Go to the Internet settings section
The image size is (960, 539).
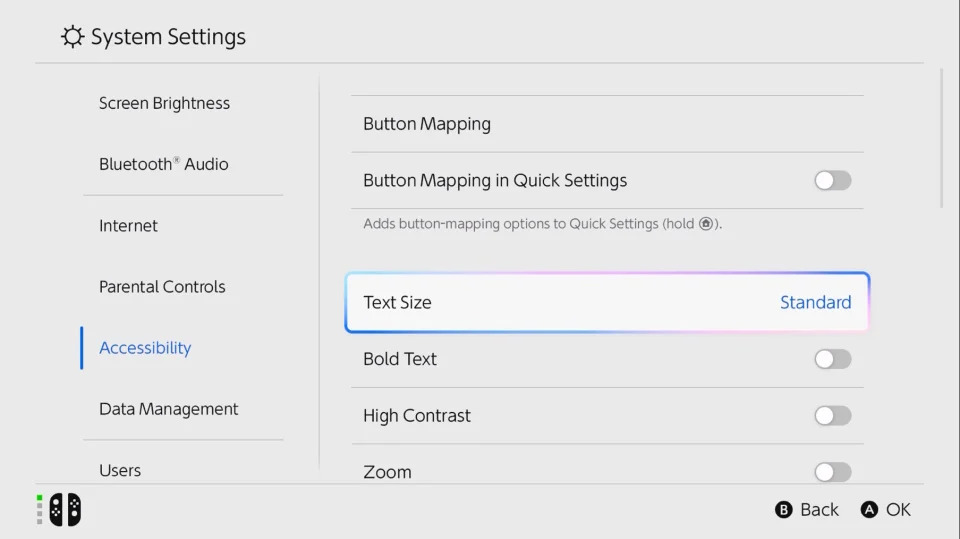pos(128,226)
